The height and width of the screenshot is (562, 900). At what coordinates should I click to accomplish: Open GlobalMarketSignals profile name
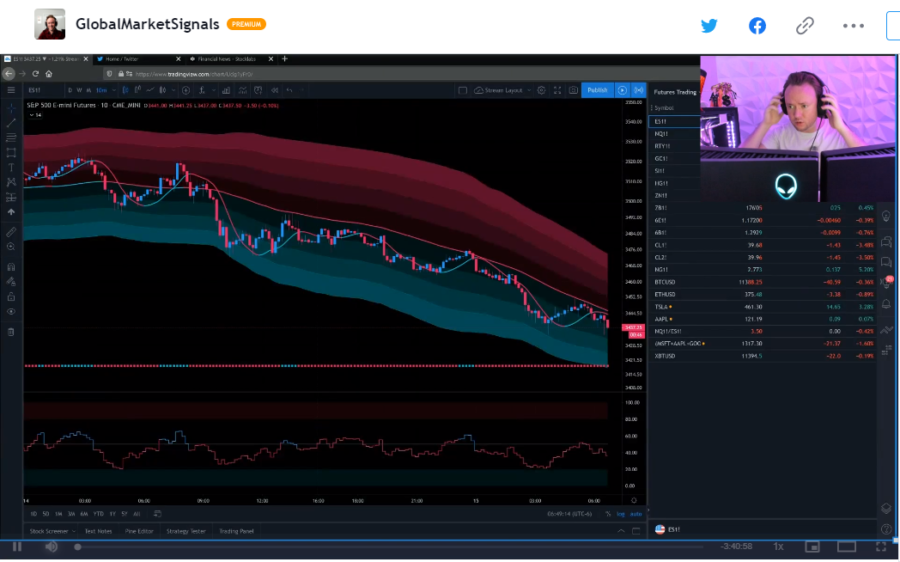coord(148,24)
